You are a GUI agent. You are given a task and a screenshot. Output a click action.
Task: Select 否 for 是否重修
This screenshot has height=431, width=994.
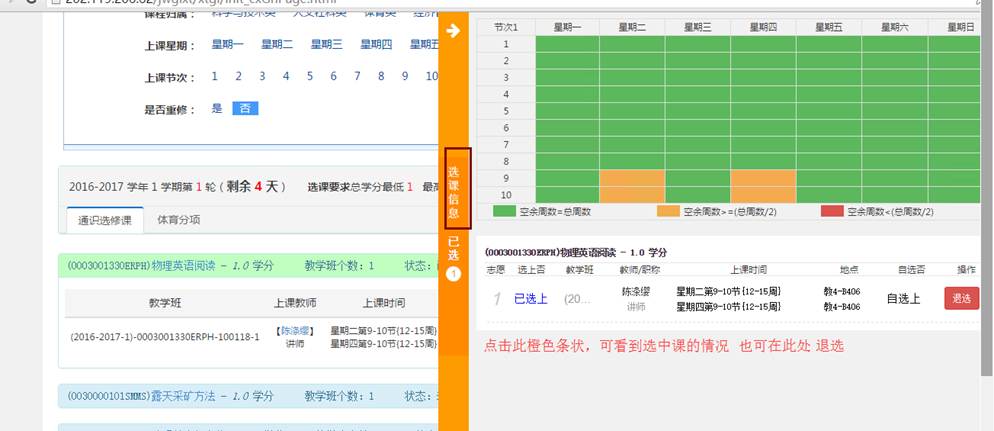coord(245,108)
